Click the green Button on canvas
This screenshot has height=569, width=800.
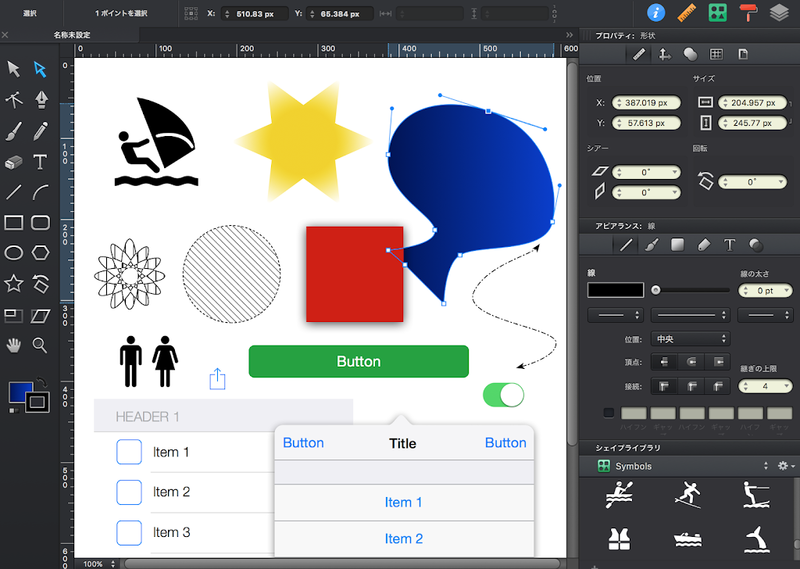pos(358,361)
